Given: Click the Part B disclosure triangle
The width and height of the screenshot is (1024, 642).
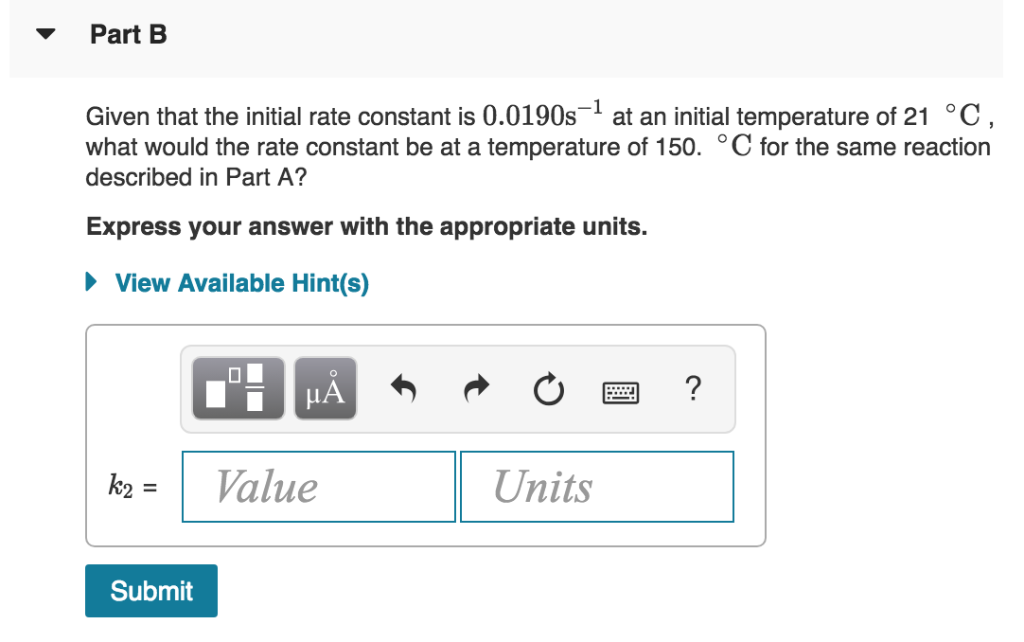Looking at the screenshot, I should (x=45, y=33).
